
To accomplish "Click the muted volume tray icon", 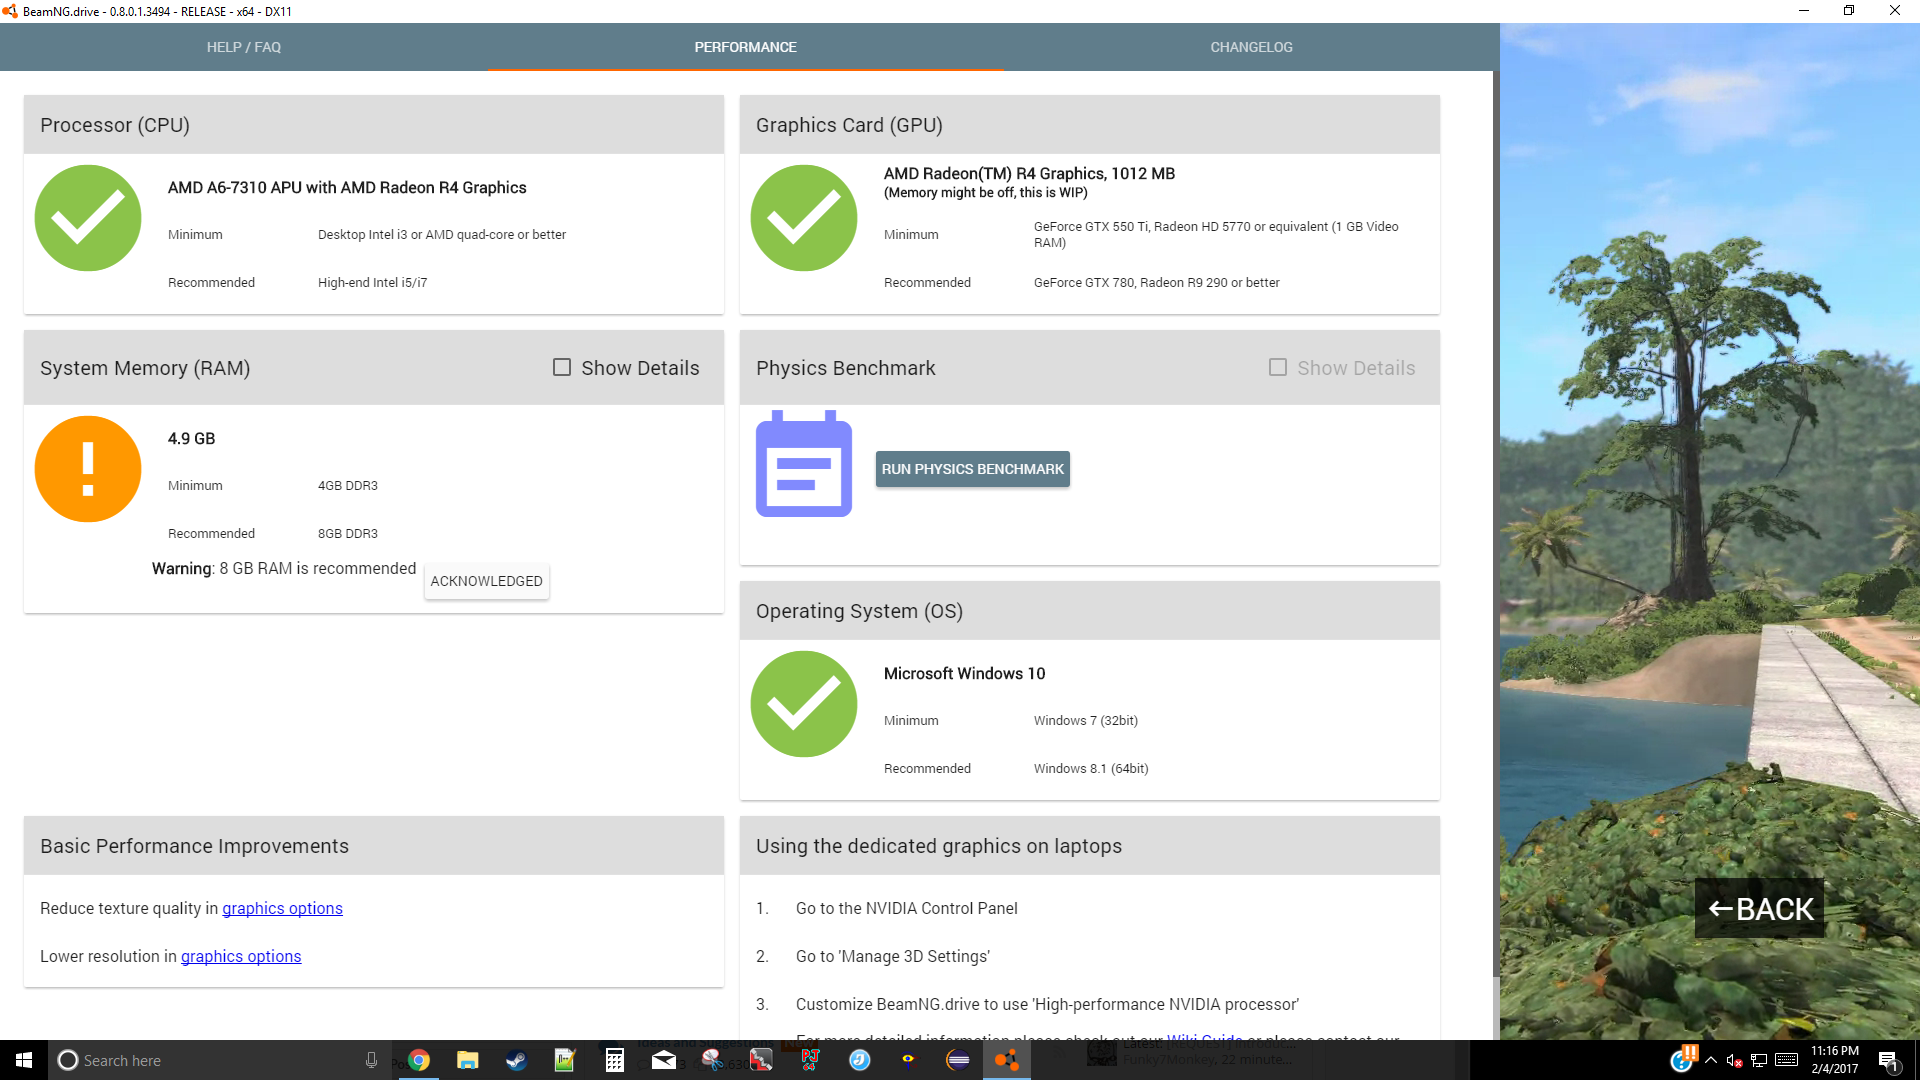I will pos(1735,1060).
